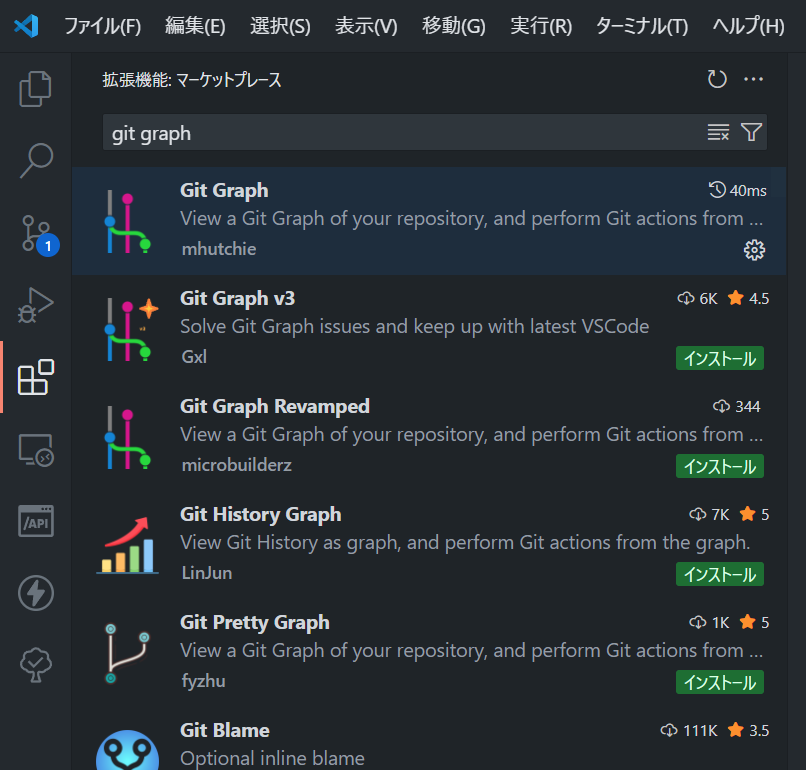806x770 pixels.
Task: Click the 344 download count of Git Graph Revamped
Action: pyautogui.click(x=737, y=406)
